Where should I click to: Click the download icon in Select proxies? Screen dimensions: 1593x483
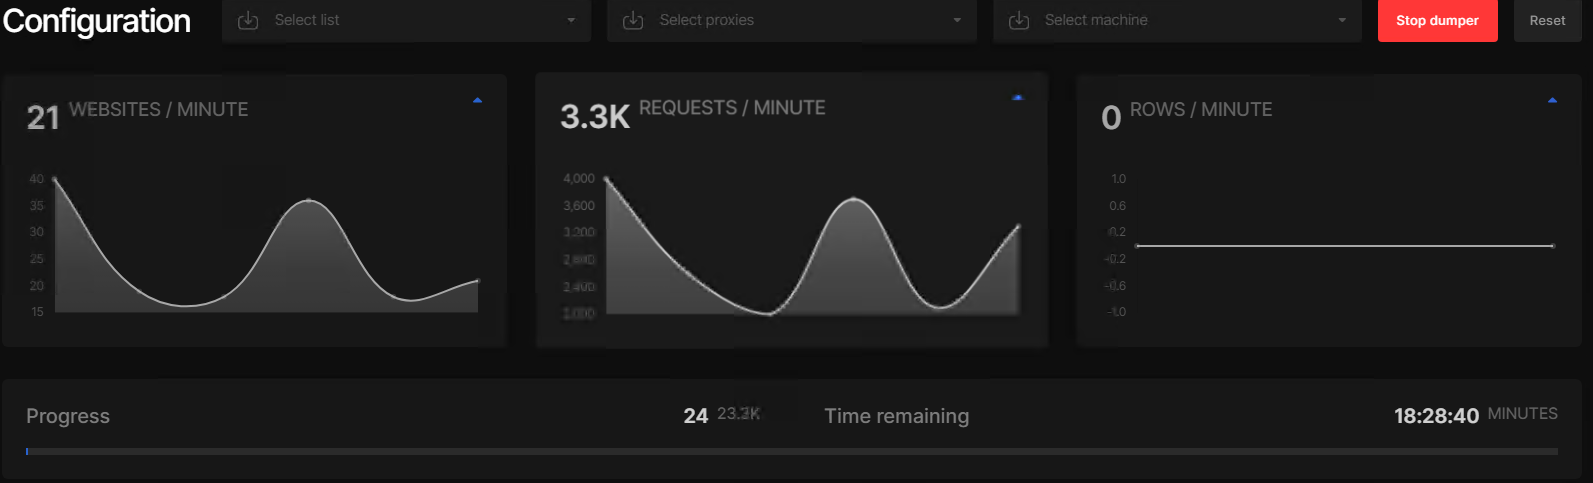633,20
